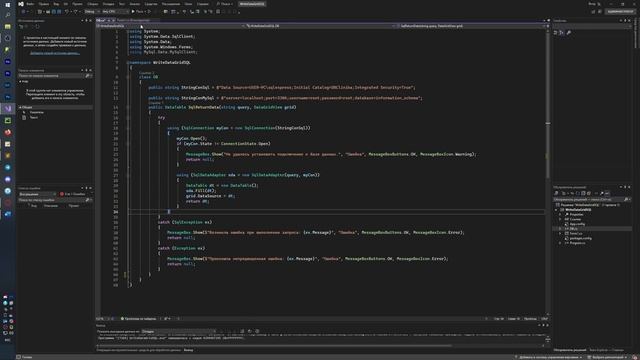This screenshot has width=640, height=360.
Task: Click the no-problems-found status indicator
Action: [138, 319]
